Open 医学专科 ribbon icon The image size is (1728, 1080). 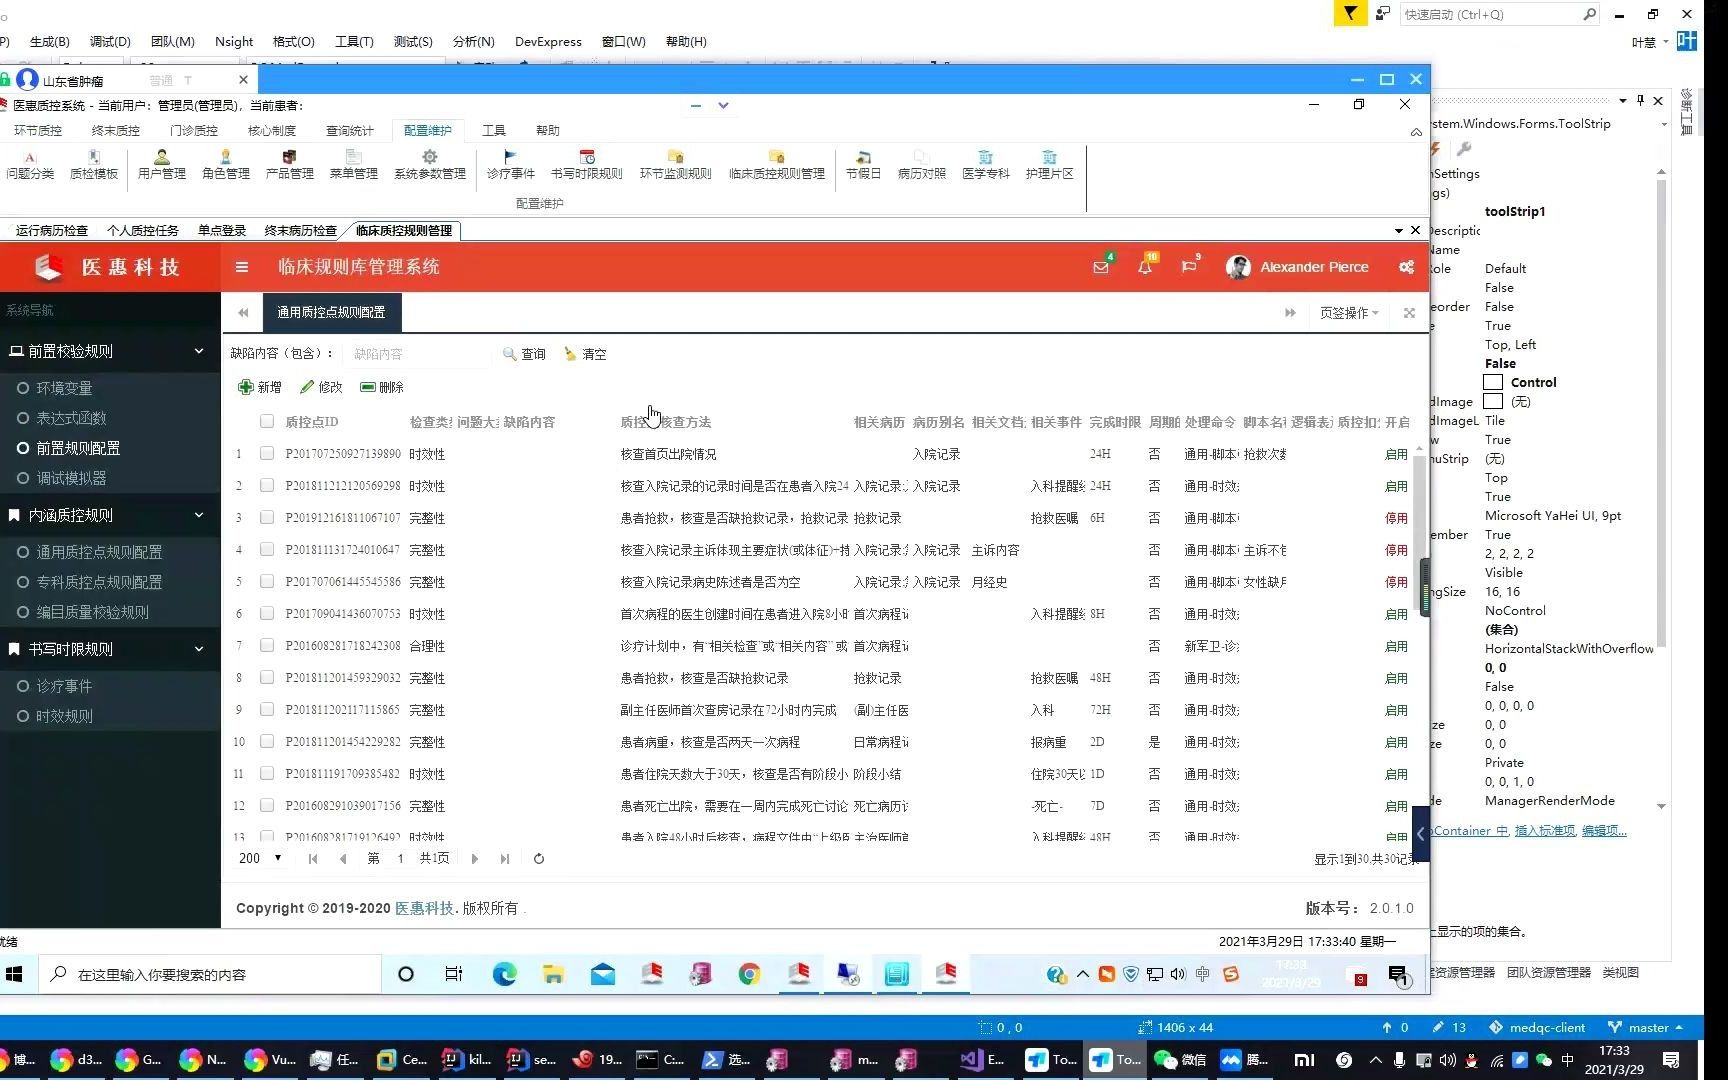coord(986,165)
